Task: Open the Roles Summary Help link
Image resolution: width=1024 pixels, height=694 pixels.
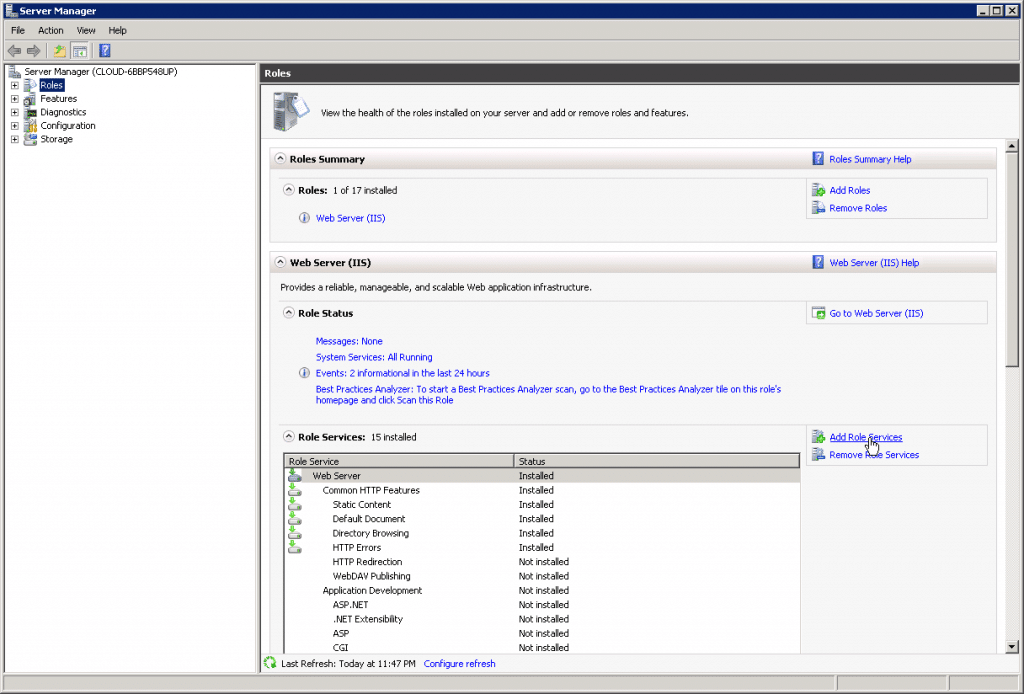Action: [x=870, y=159]
